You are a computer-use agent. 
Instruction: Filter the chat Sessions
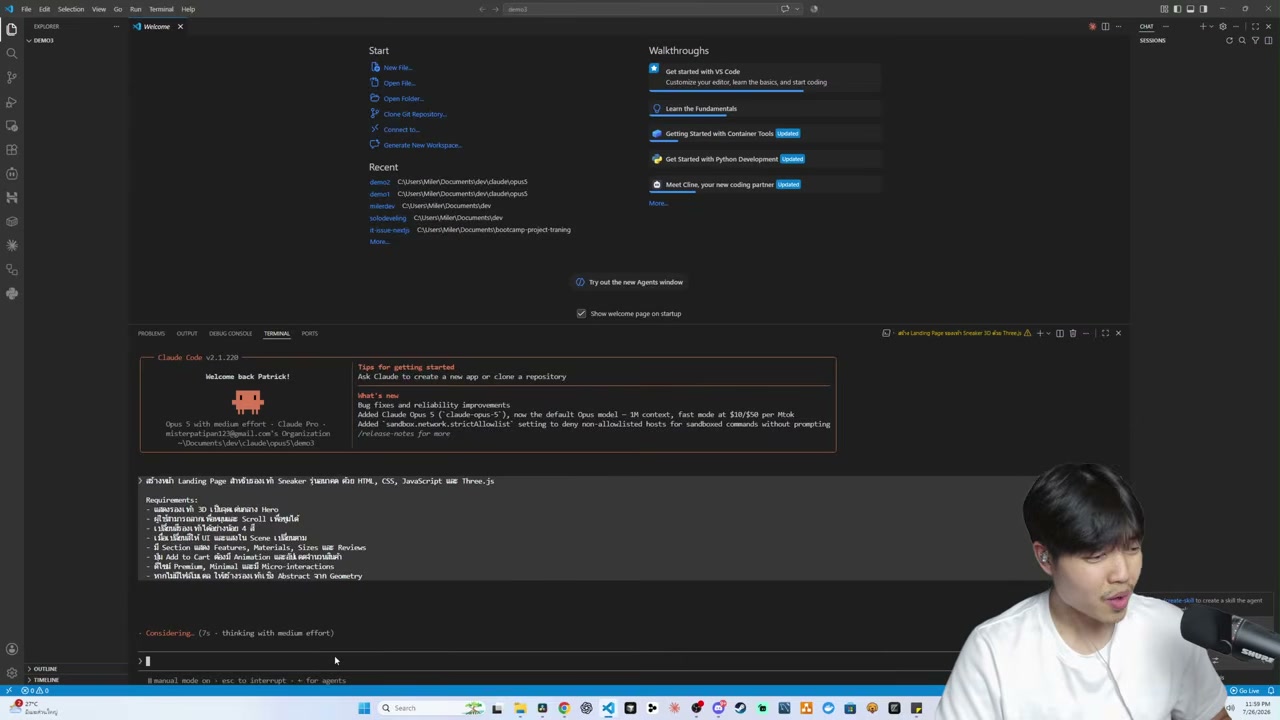[1255, 40]
